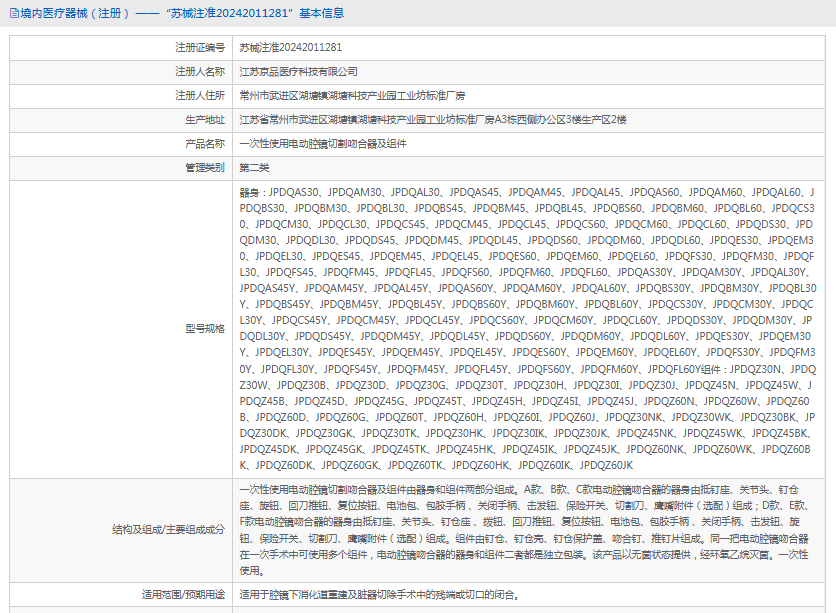Click the 型号规格 label
The image size is (836, 613).
coord(205,328)
